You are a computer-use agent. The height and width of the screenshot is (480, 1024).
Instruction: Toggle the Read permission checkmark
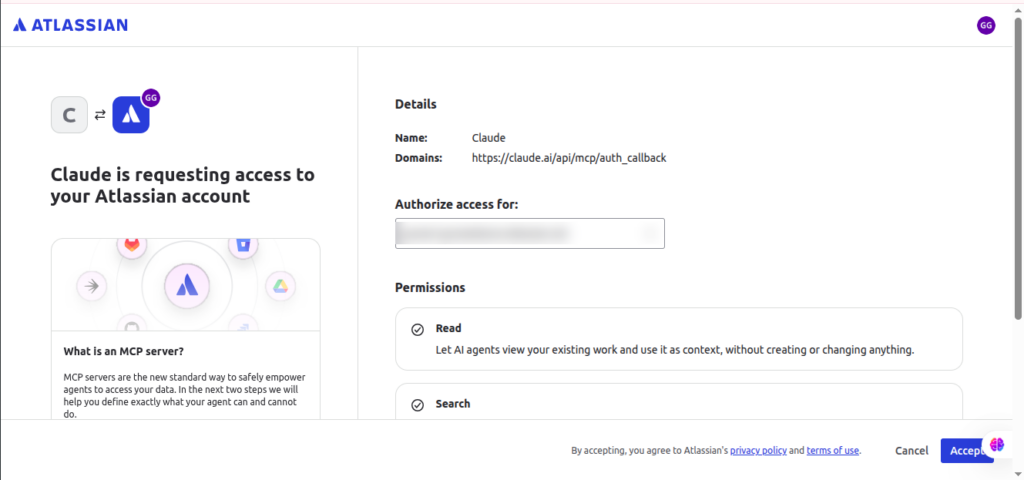coord(417,330)
